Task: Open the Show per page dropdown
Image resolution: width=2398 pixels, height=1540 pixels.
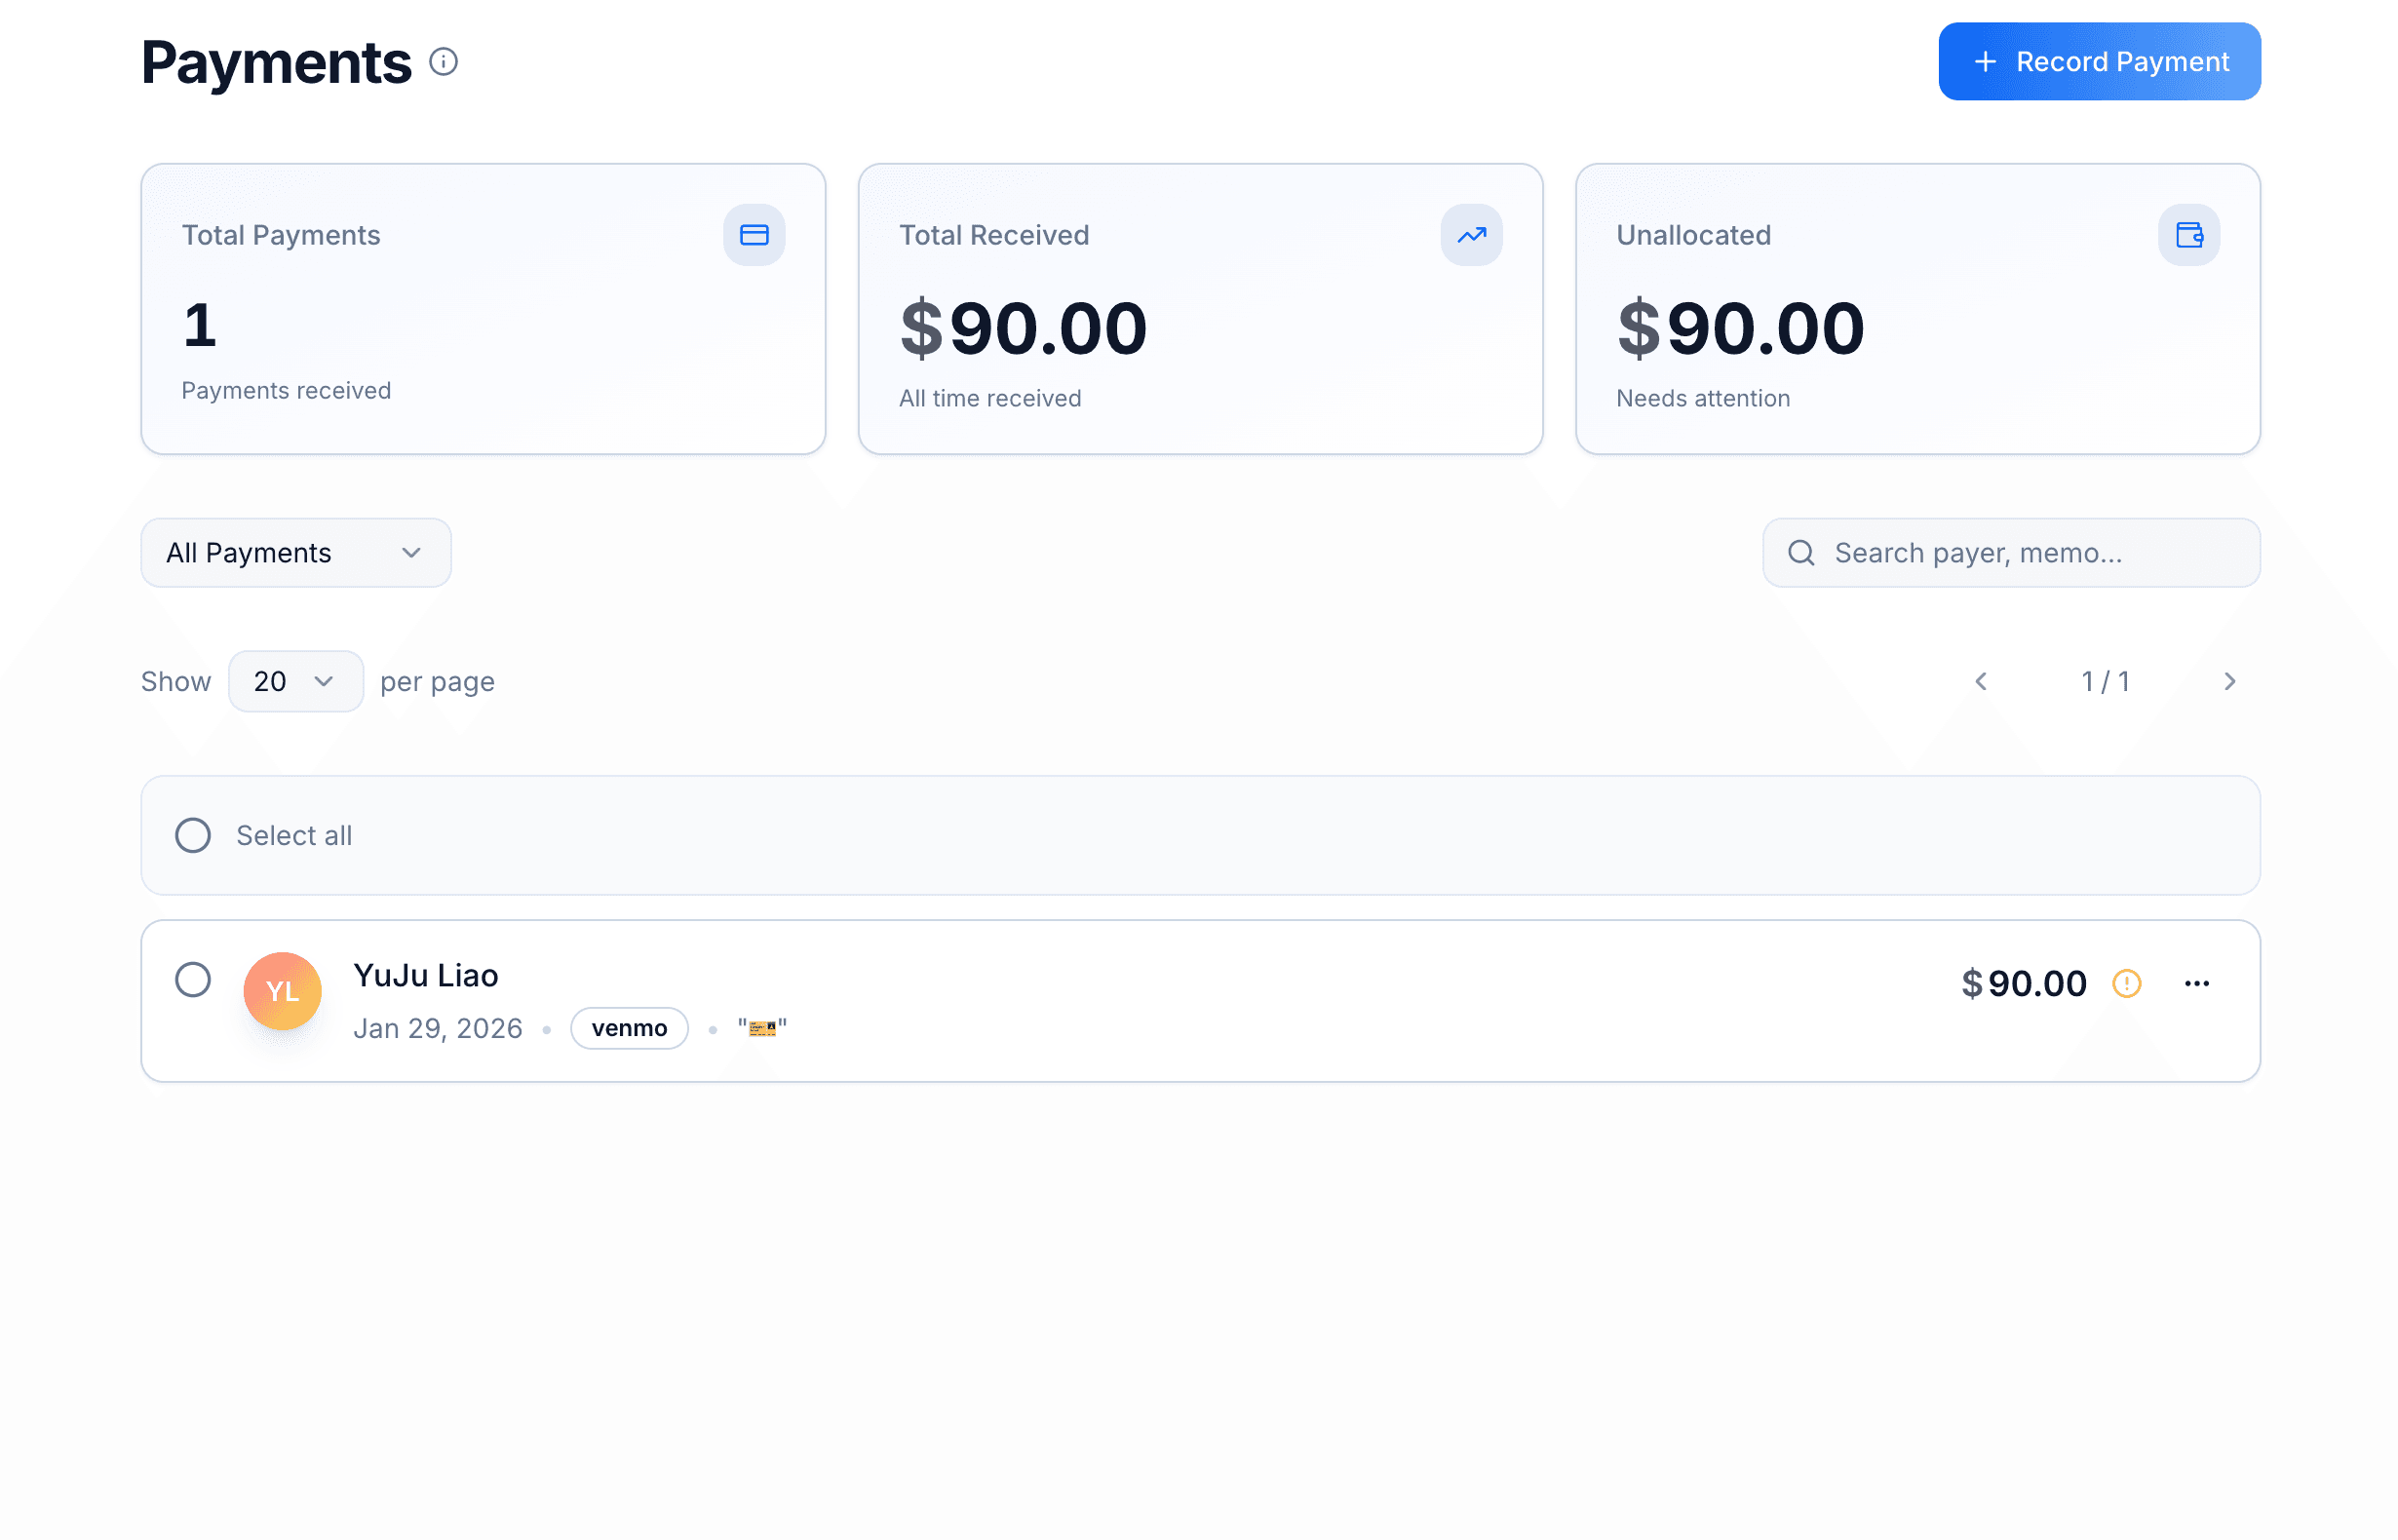Action: tap(295, 681)
